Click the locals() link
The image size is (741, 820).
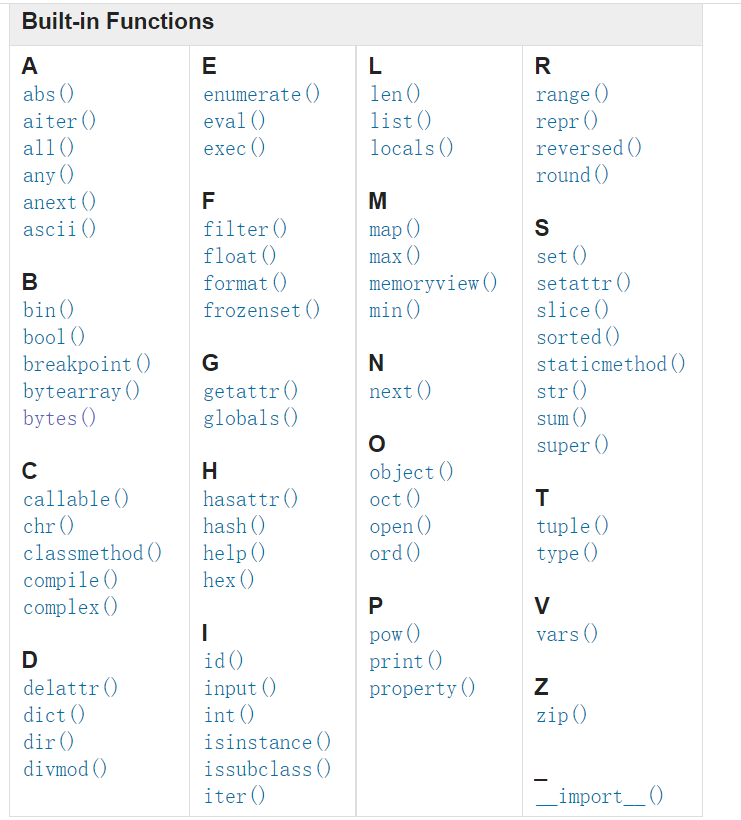tap(412, 148)
